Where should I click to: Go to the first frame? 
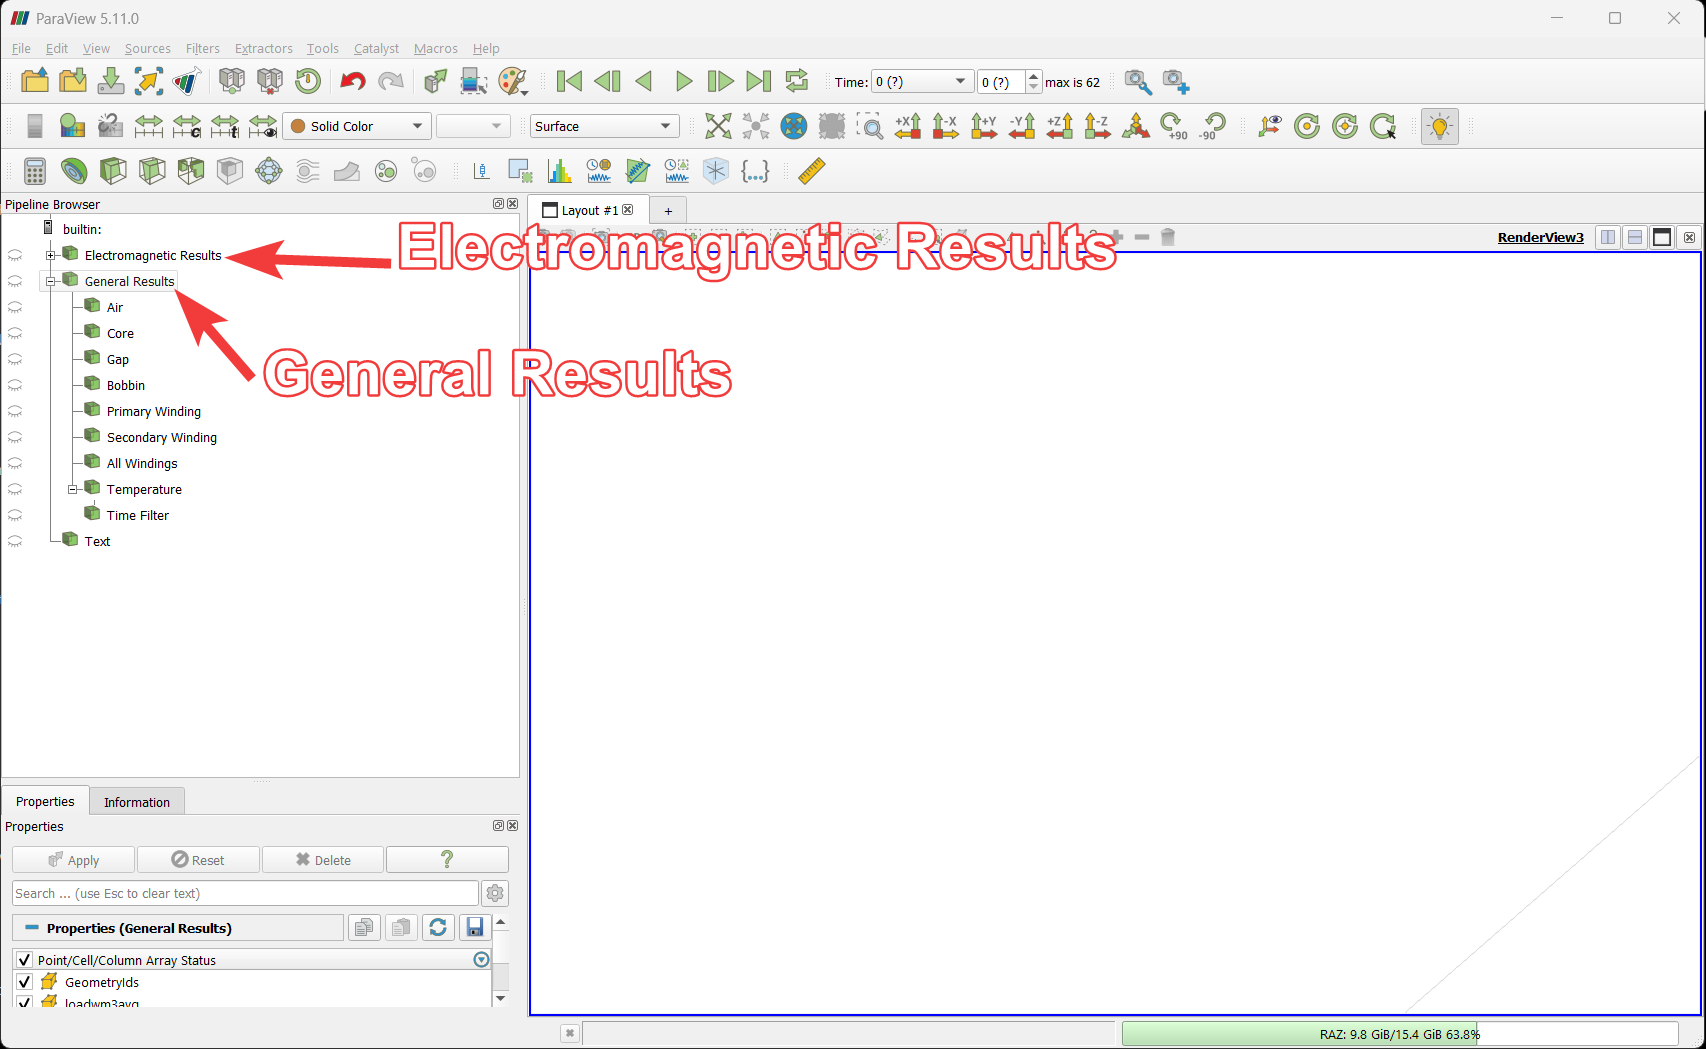click(x=569, y=81)
